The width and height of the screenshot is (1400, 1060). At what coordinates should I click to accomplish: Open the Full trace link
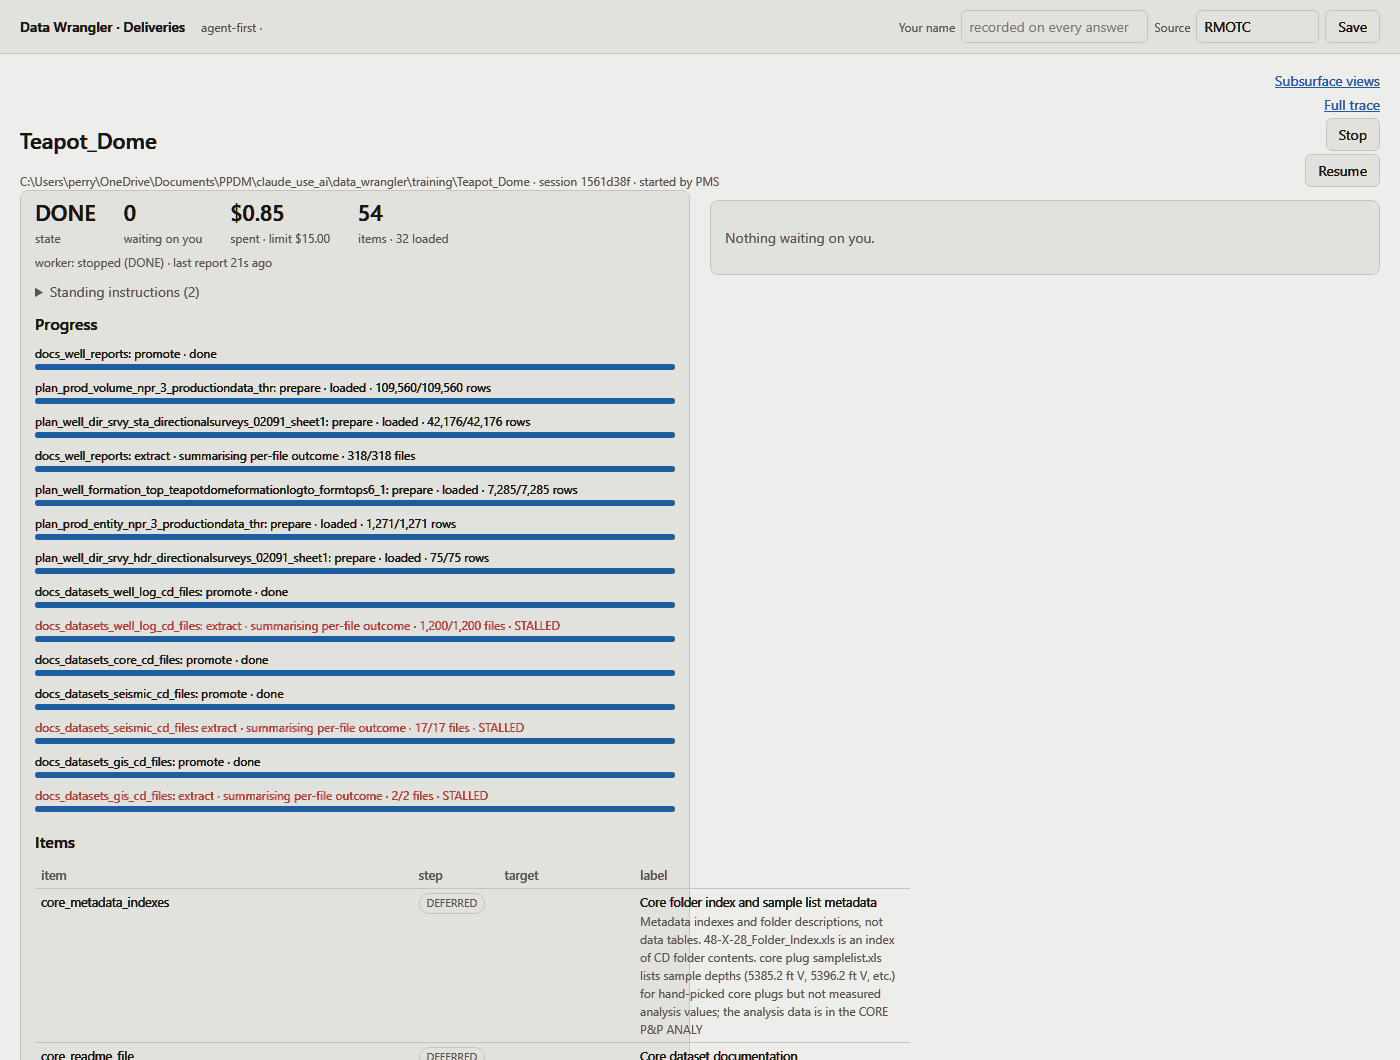click(1351, 105)
